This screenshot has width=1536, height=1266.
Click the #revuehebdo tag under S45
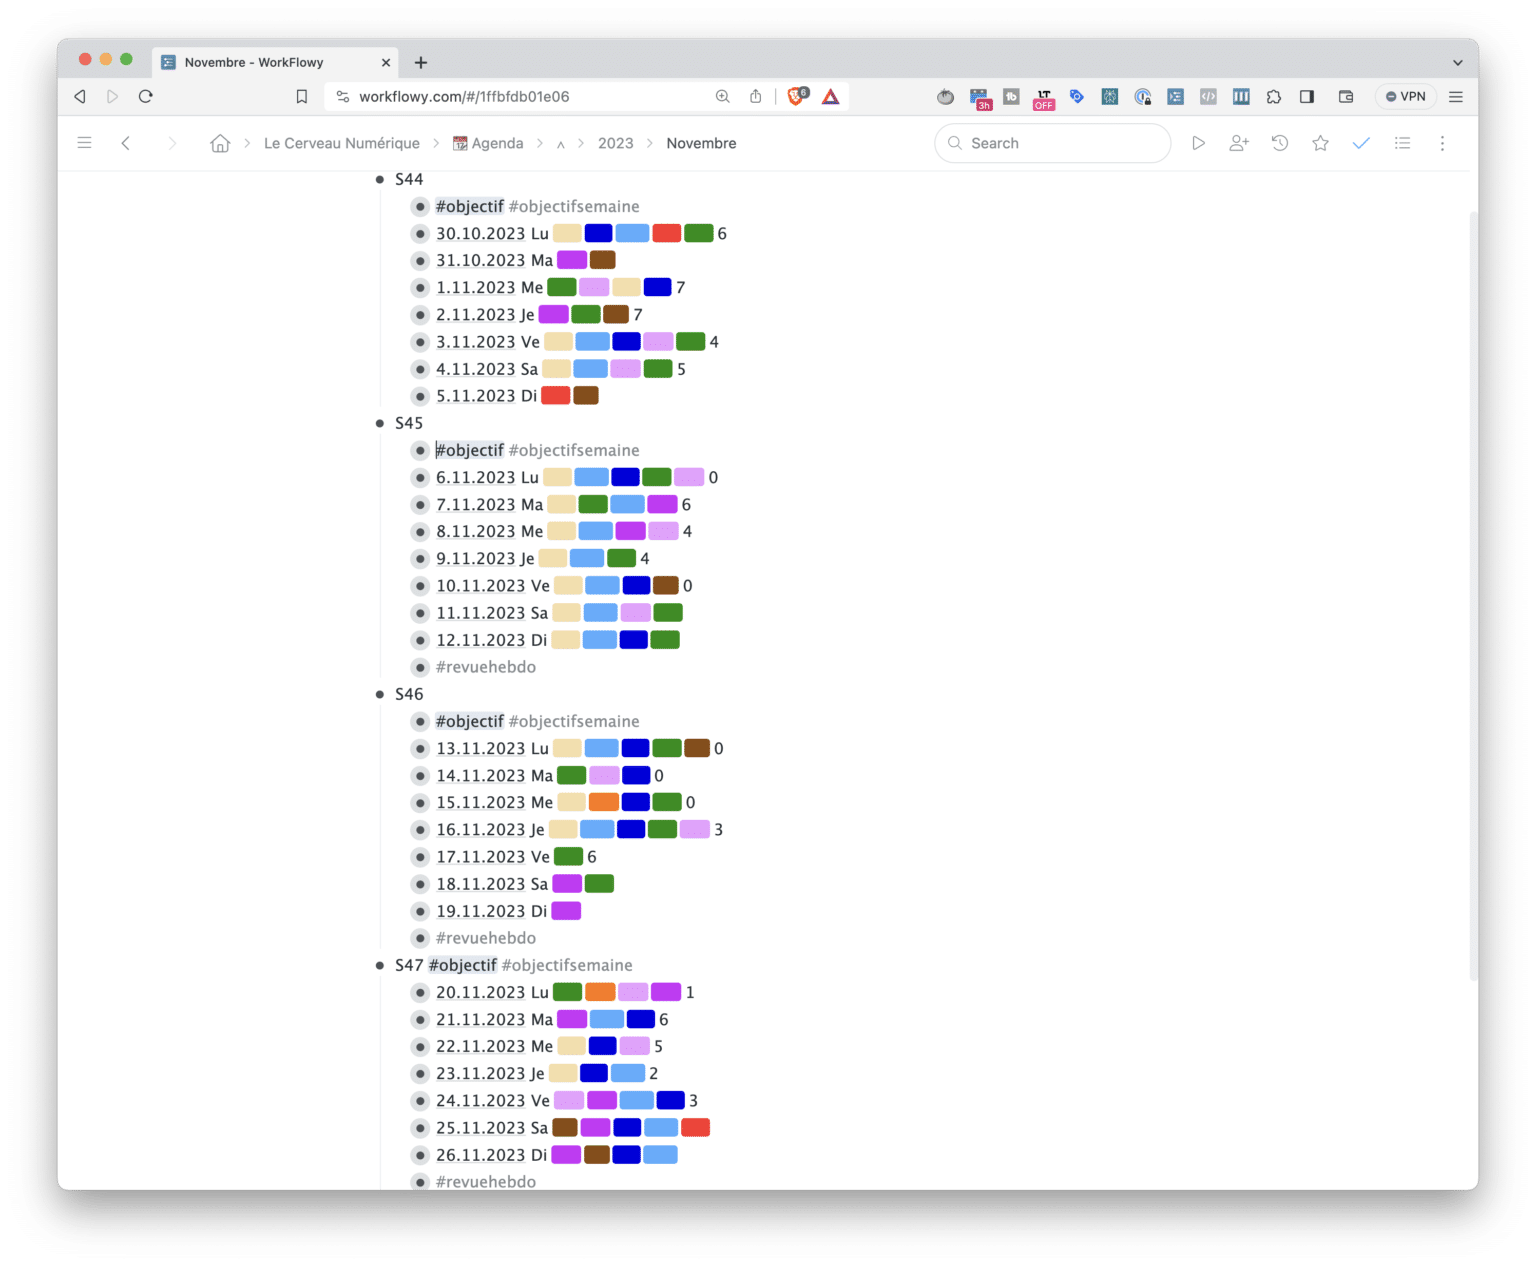point(486,667)
